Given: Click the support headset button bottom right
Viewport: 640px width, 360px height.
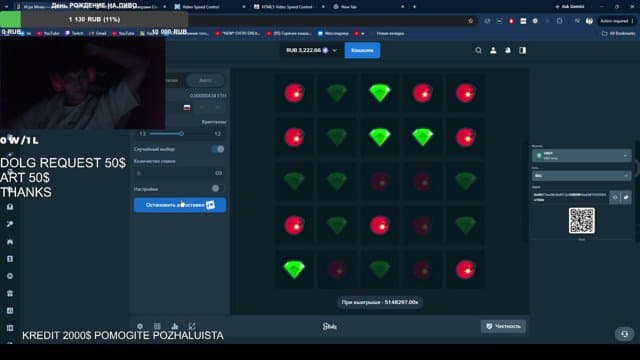Looking at the screenshot, I should (624, 334).
